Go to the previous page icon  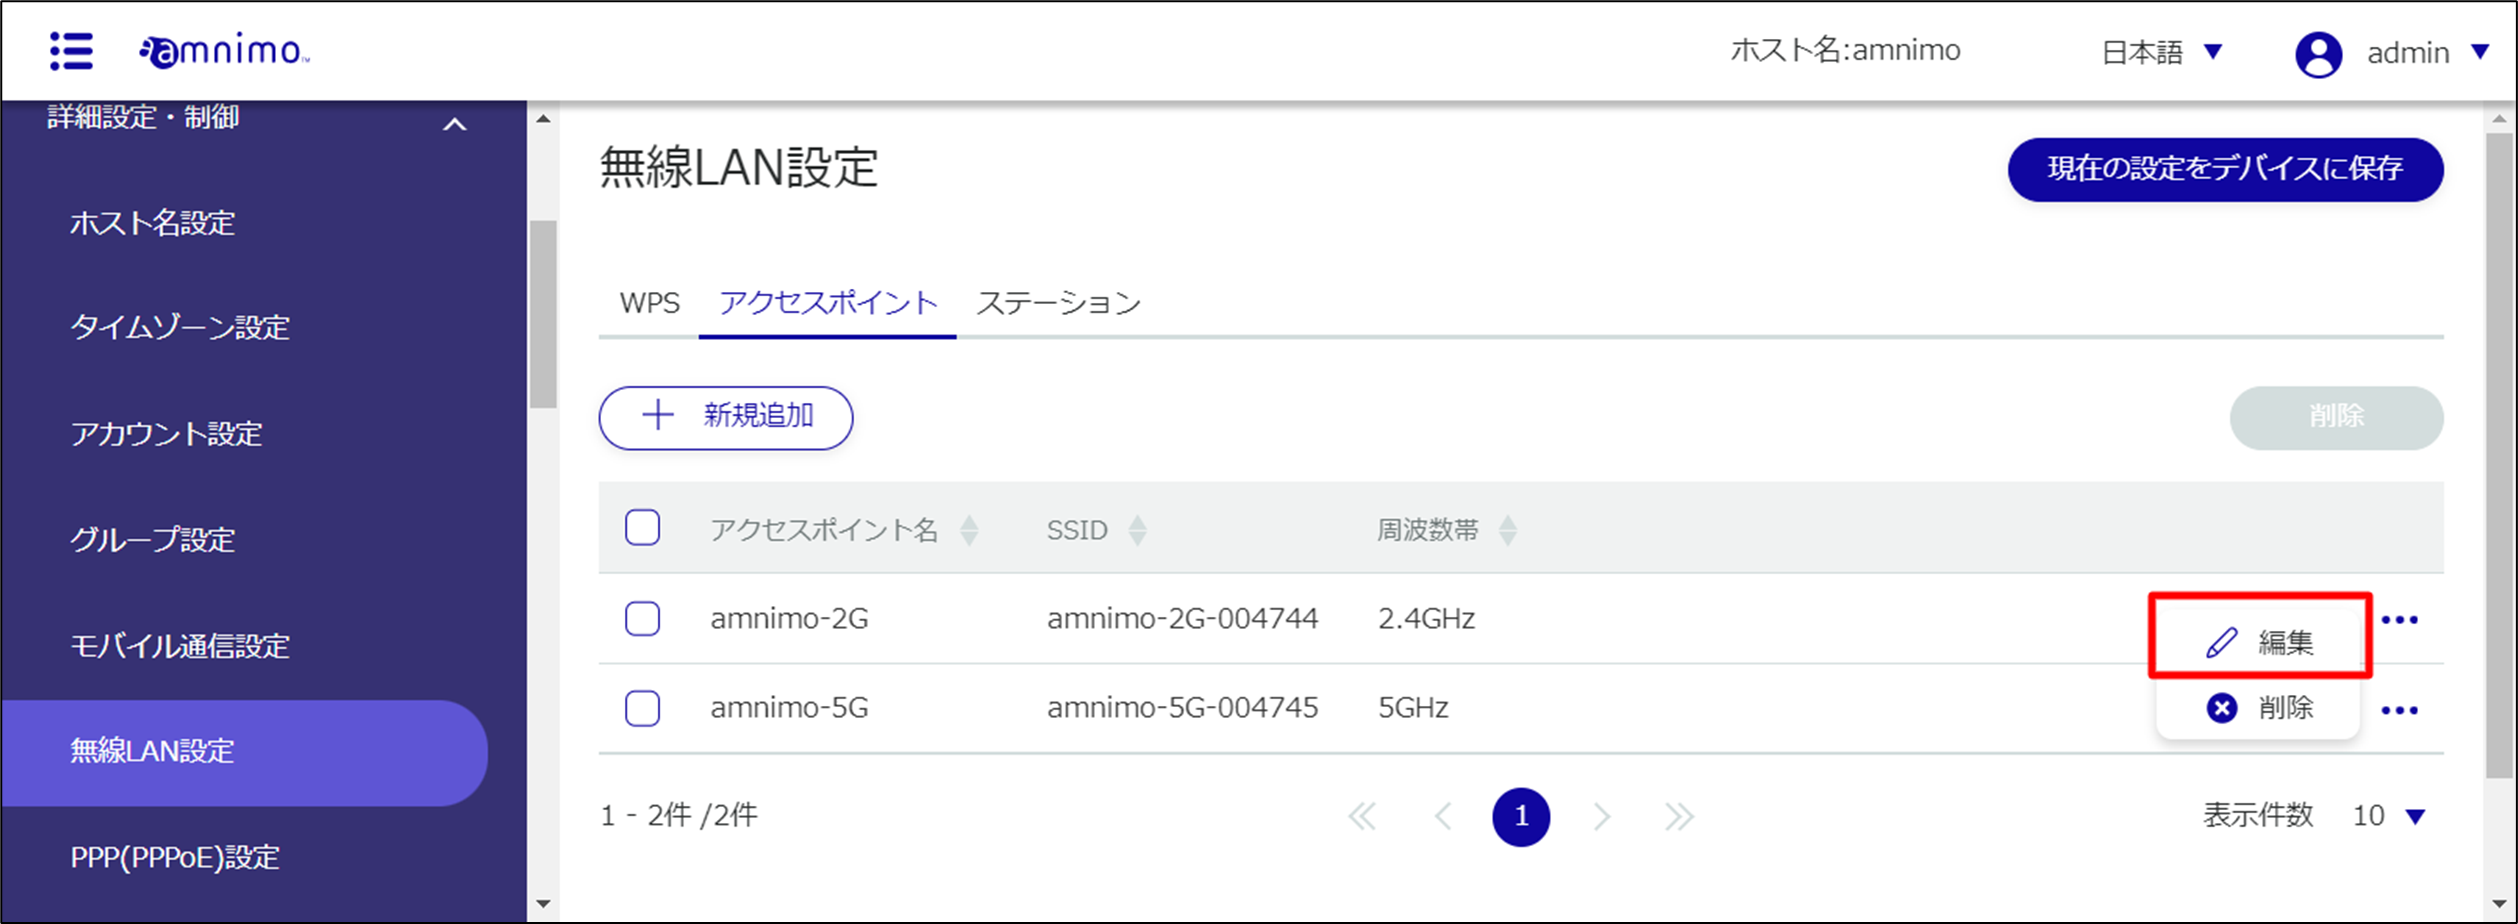click(x=1442, y=817)
